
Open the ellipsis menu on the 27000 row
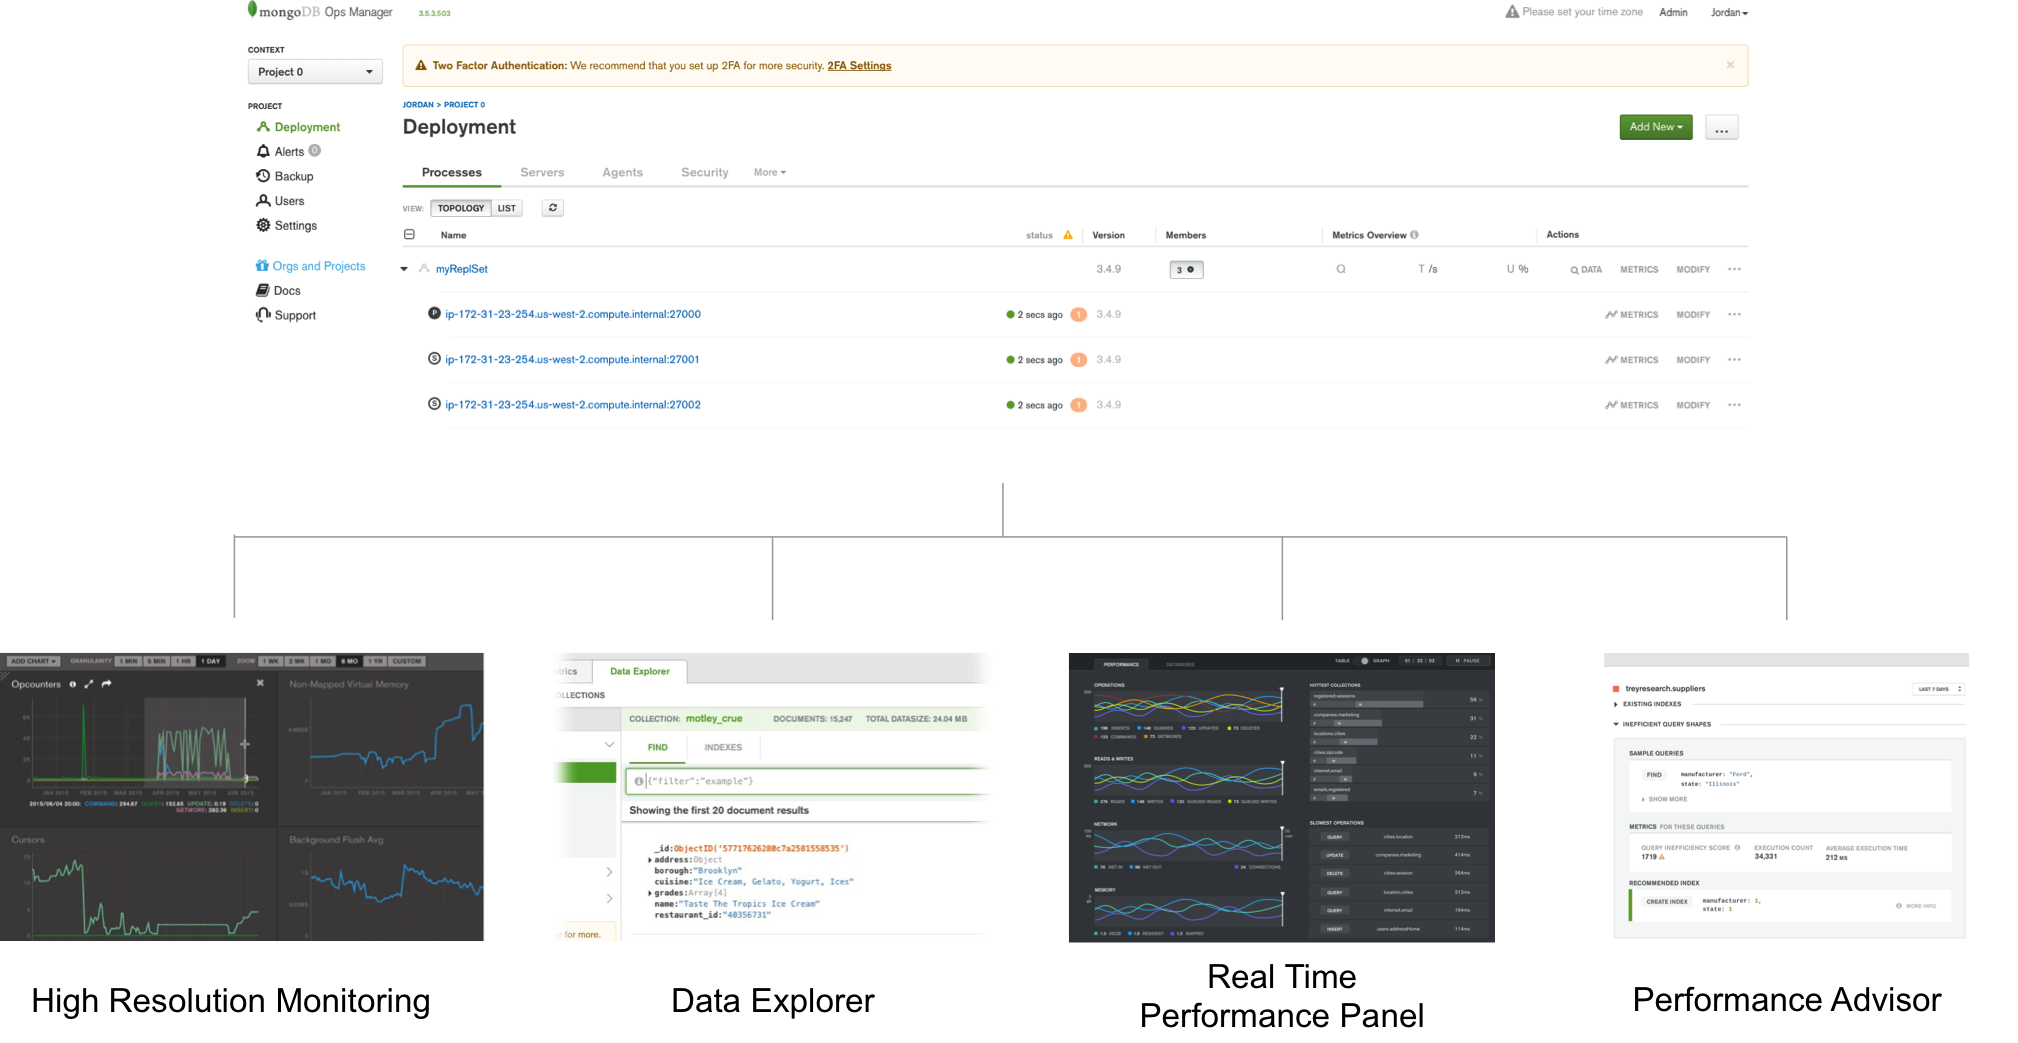point(1734,314)
